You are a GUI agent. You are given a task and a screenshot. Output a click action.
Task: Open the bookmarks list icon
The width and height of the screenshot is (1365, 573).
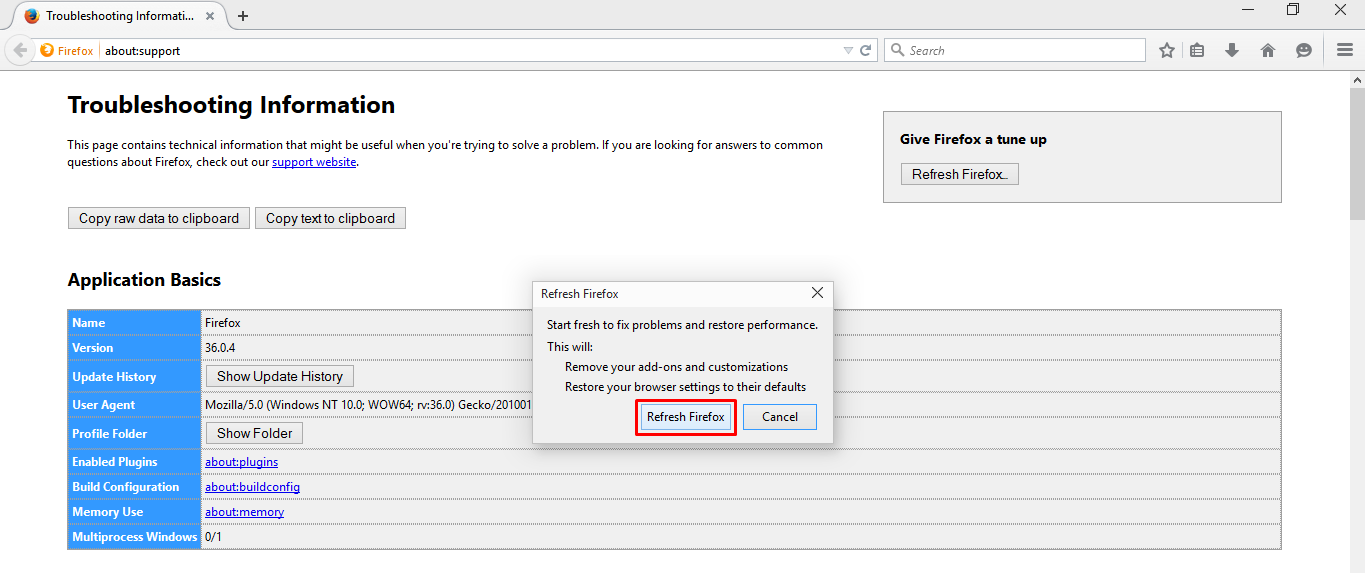pyautogui.click(x=1197, y=50)
